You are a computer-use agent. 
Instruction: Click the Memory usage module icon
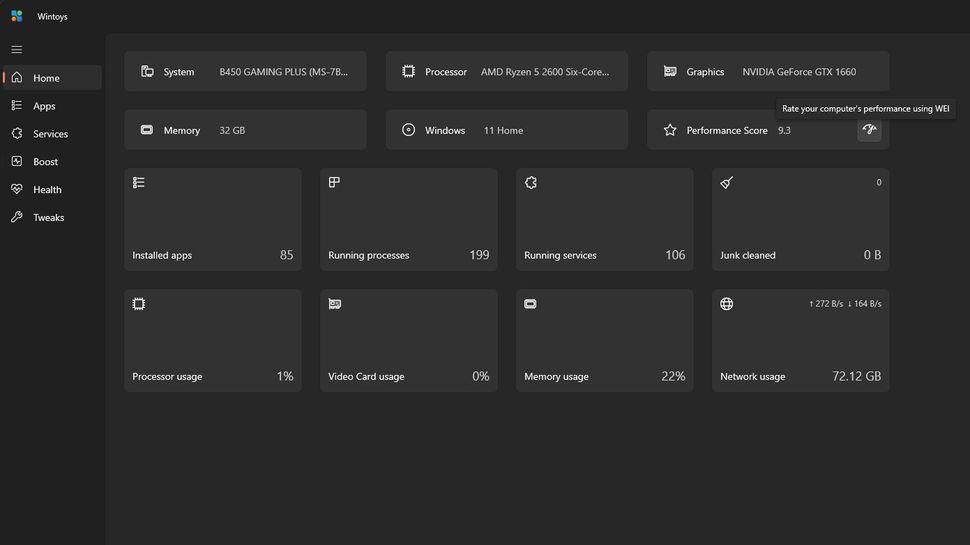coord(530,304)
